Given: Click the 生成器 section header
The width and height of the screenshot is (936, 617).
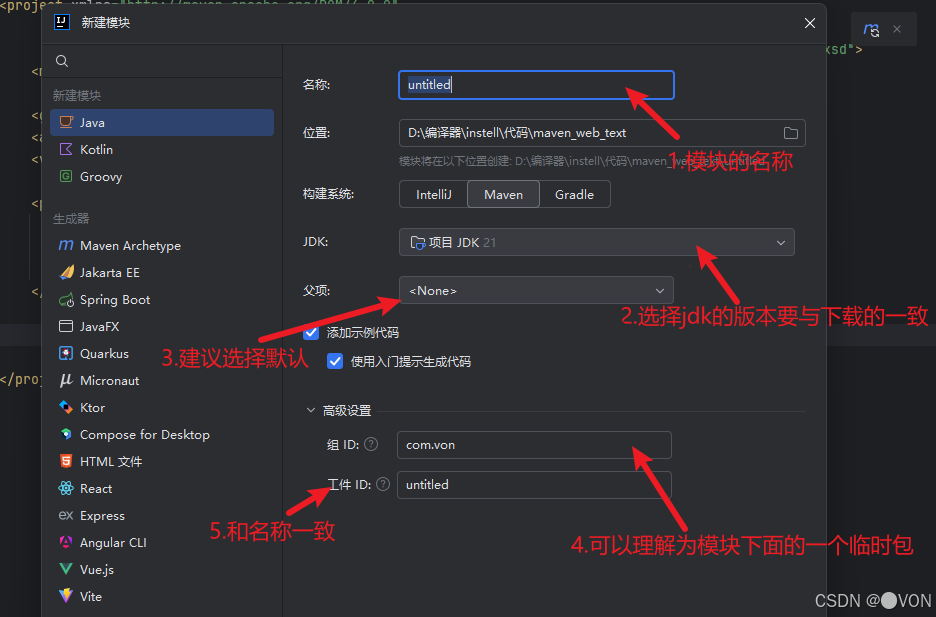Looking at the screenshot, I should 71,218.
